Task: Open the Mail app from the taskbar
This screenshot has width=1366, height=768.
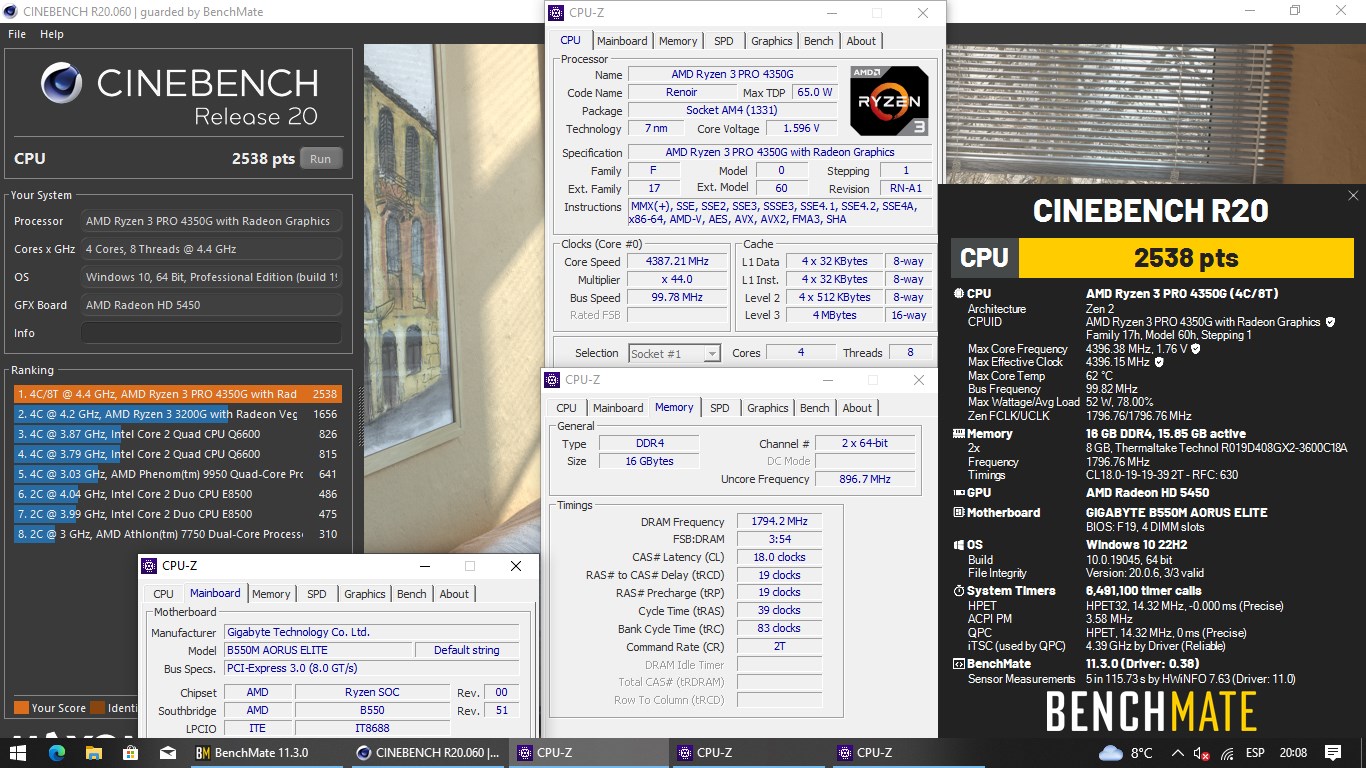Action: point(169,752)
